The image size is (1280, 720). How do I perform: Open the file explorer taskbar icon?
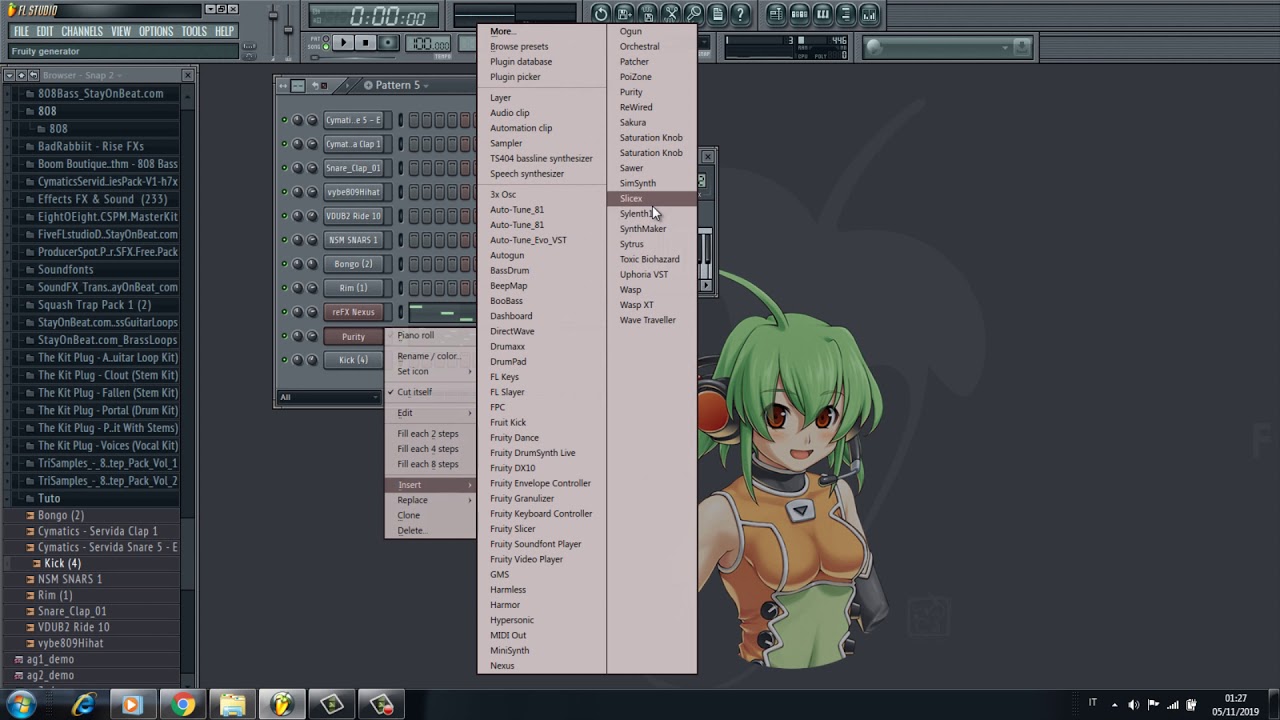click(232, 705)
